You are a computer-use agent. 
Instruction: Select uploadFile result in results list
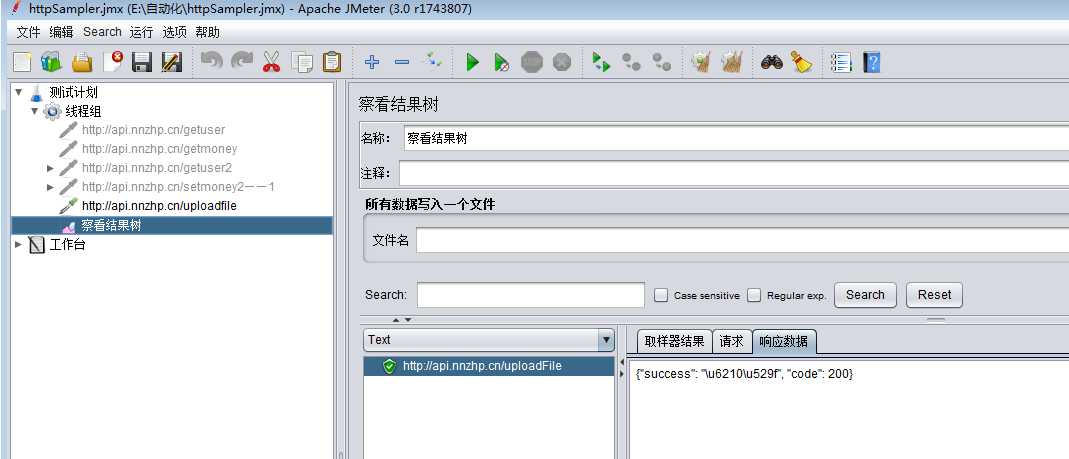coord(489,366)
